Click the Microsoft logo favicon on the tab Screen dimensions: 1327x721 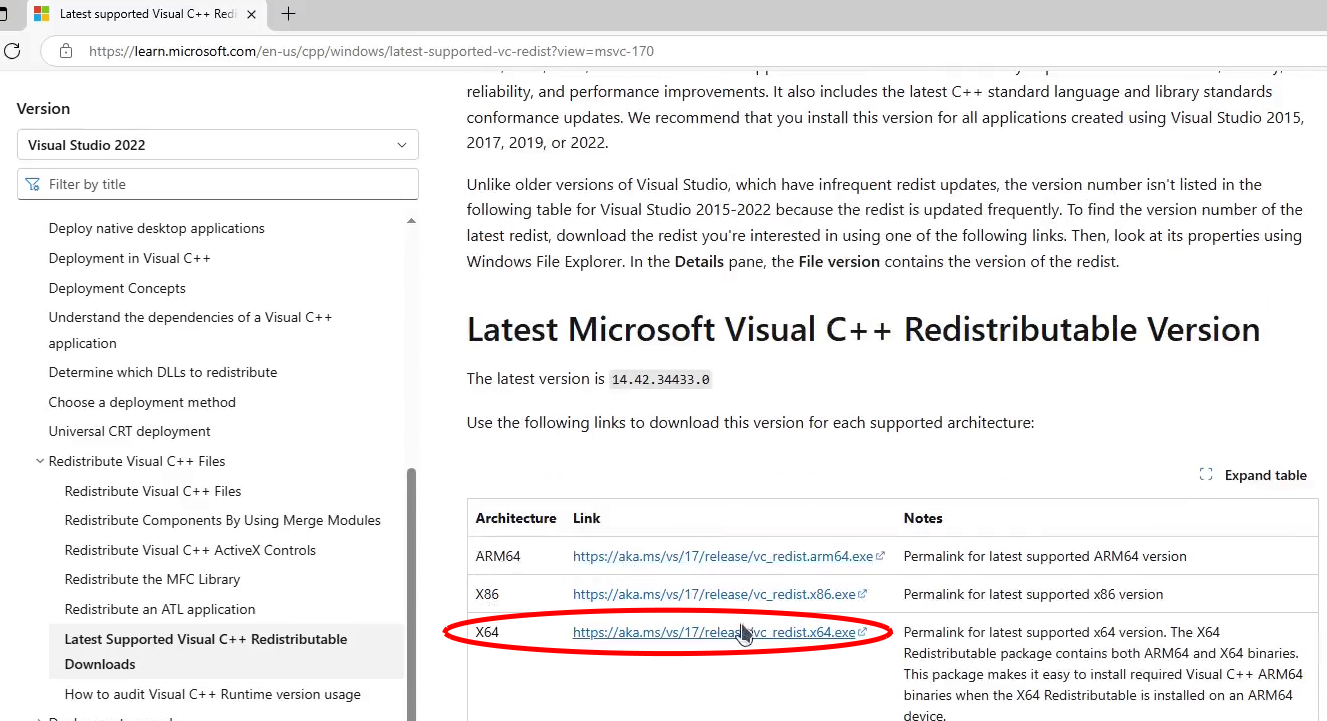(42, 14)
